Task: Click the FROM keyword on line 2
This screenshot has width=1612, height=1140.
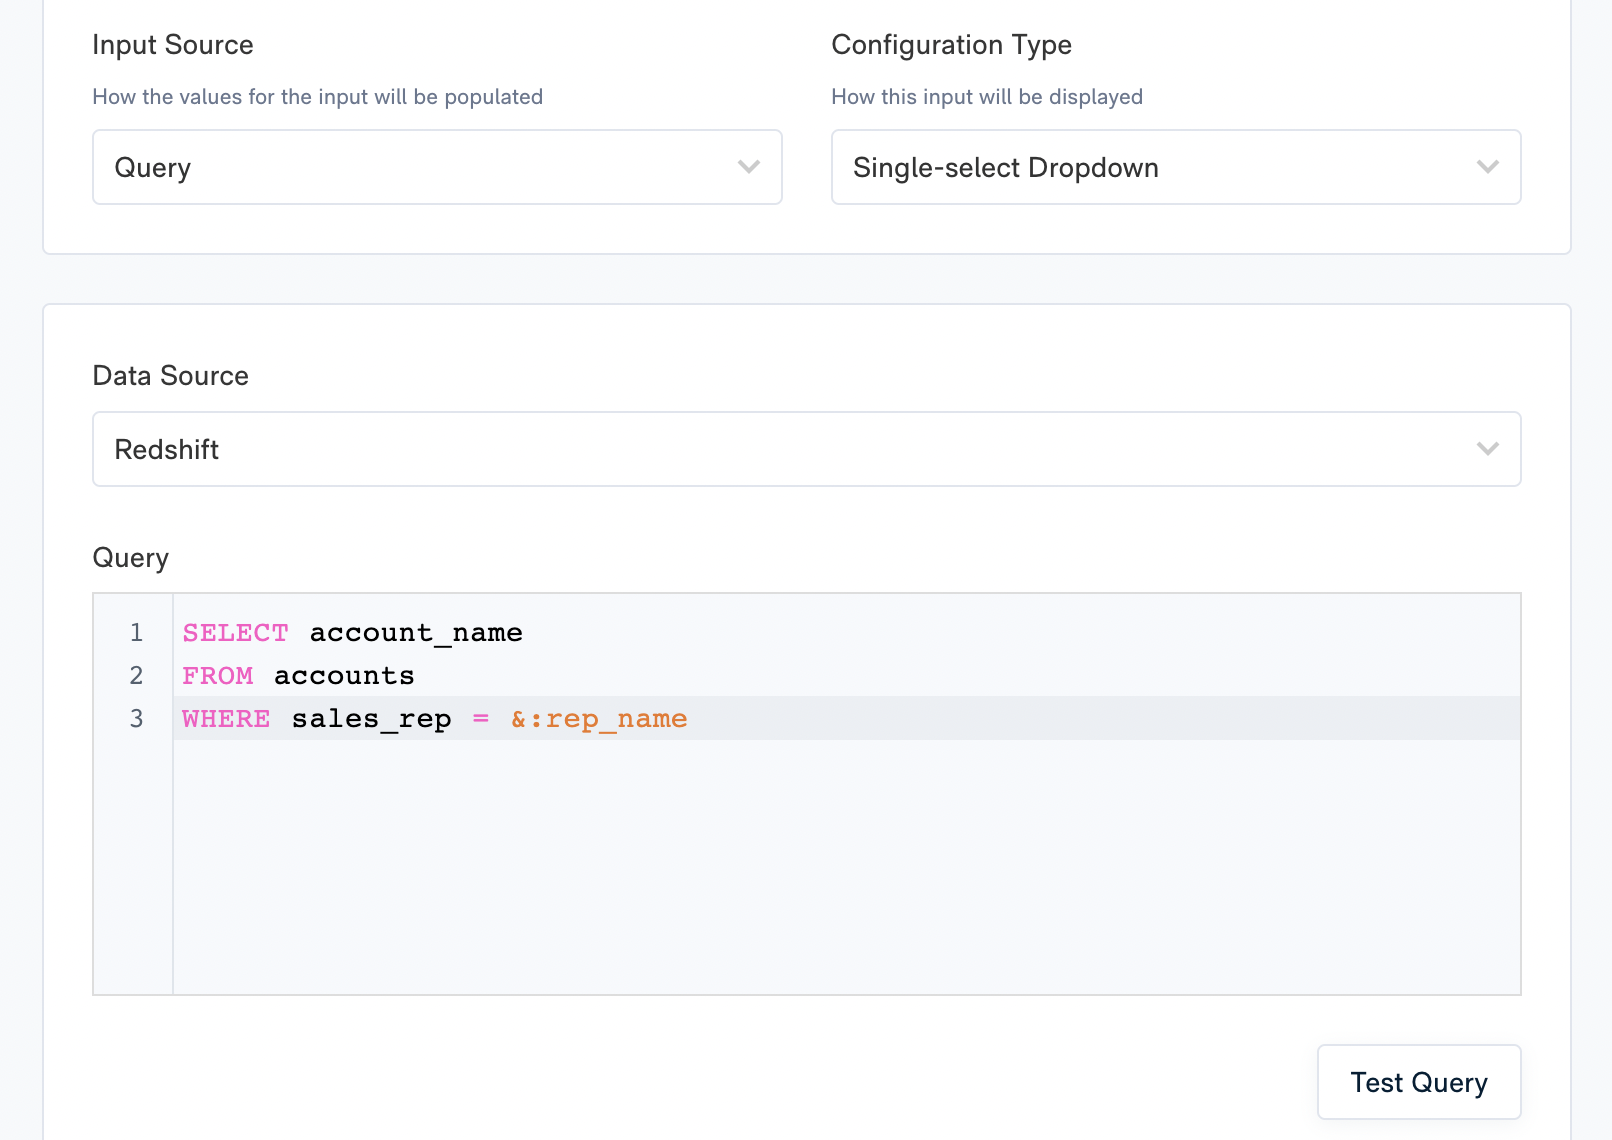Action: coord(217,675)
